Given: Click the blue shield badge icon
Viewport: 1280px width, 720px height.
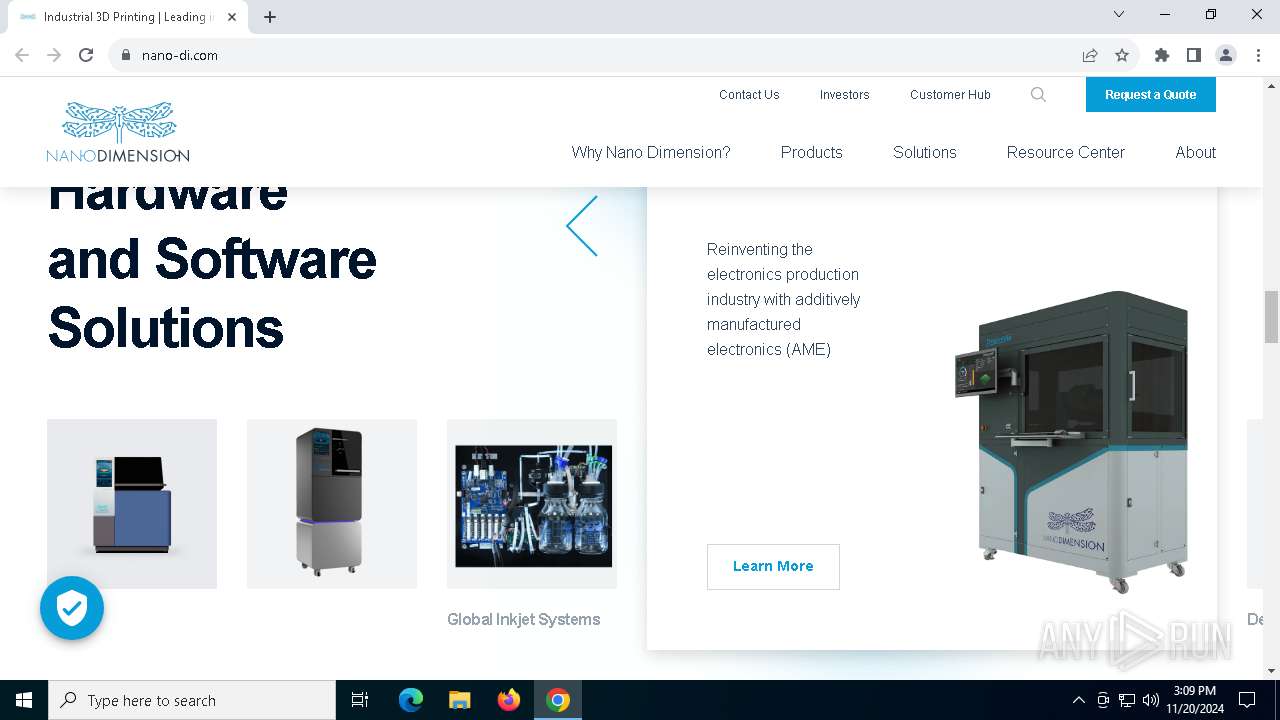Looking at the screenshot, I should (x=72, y=608).
